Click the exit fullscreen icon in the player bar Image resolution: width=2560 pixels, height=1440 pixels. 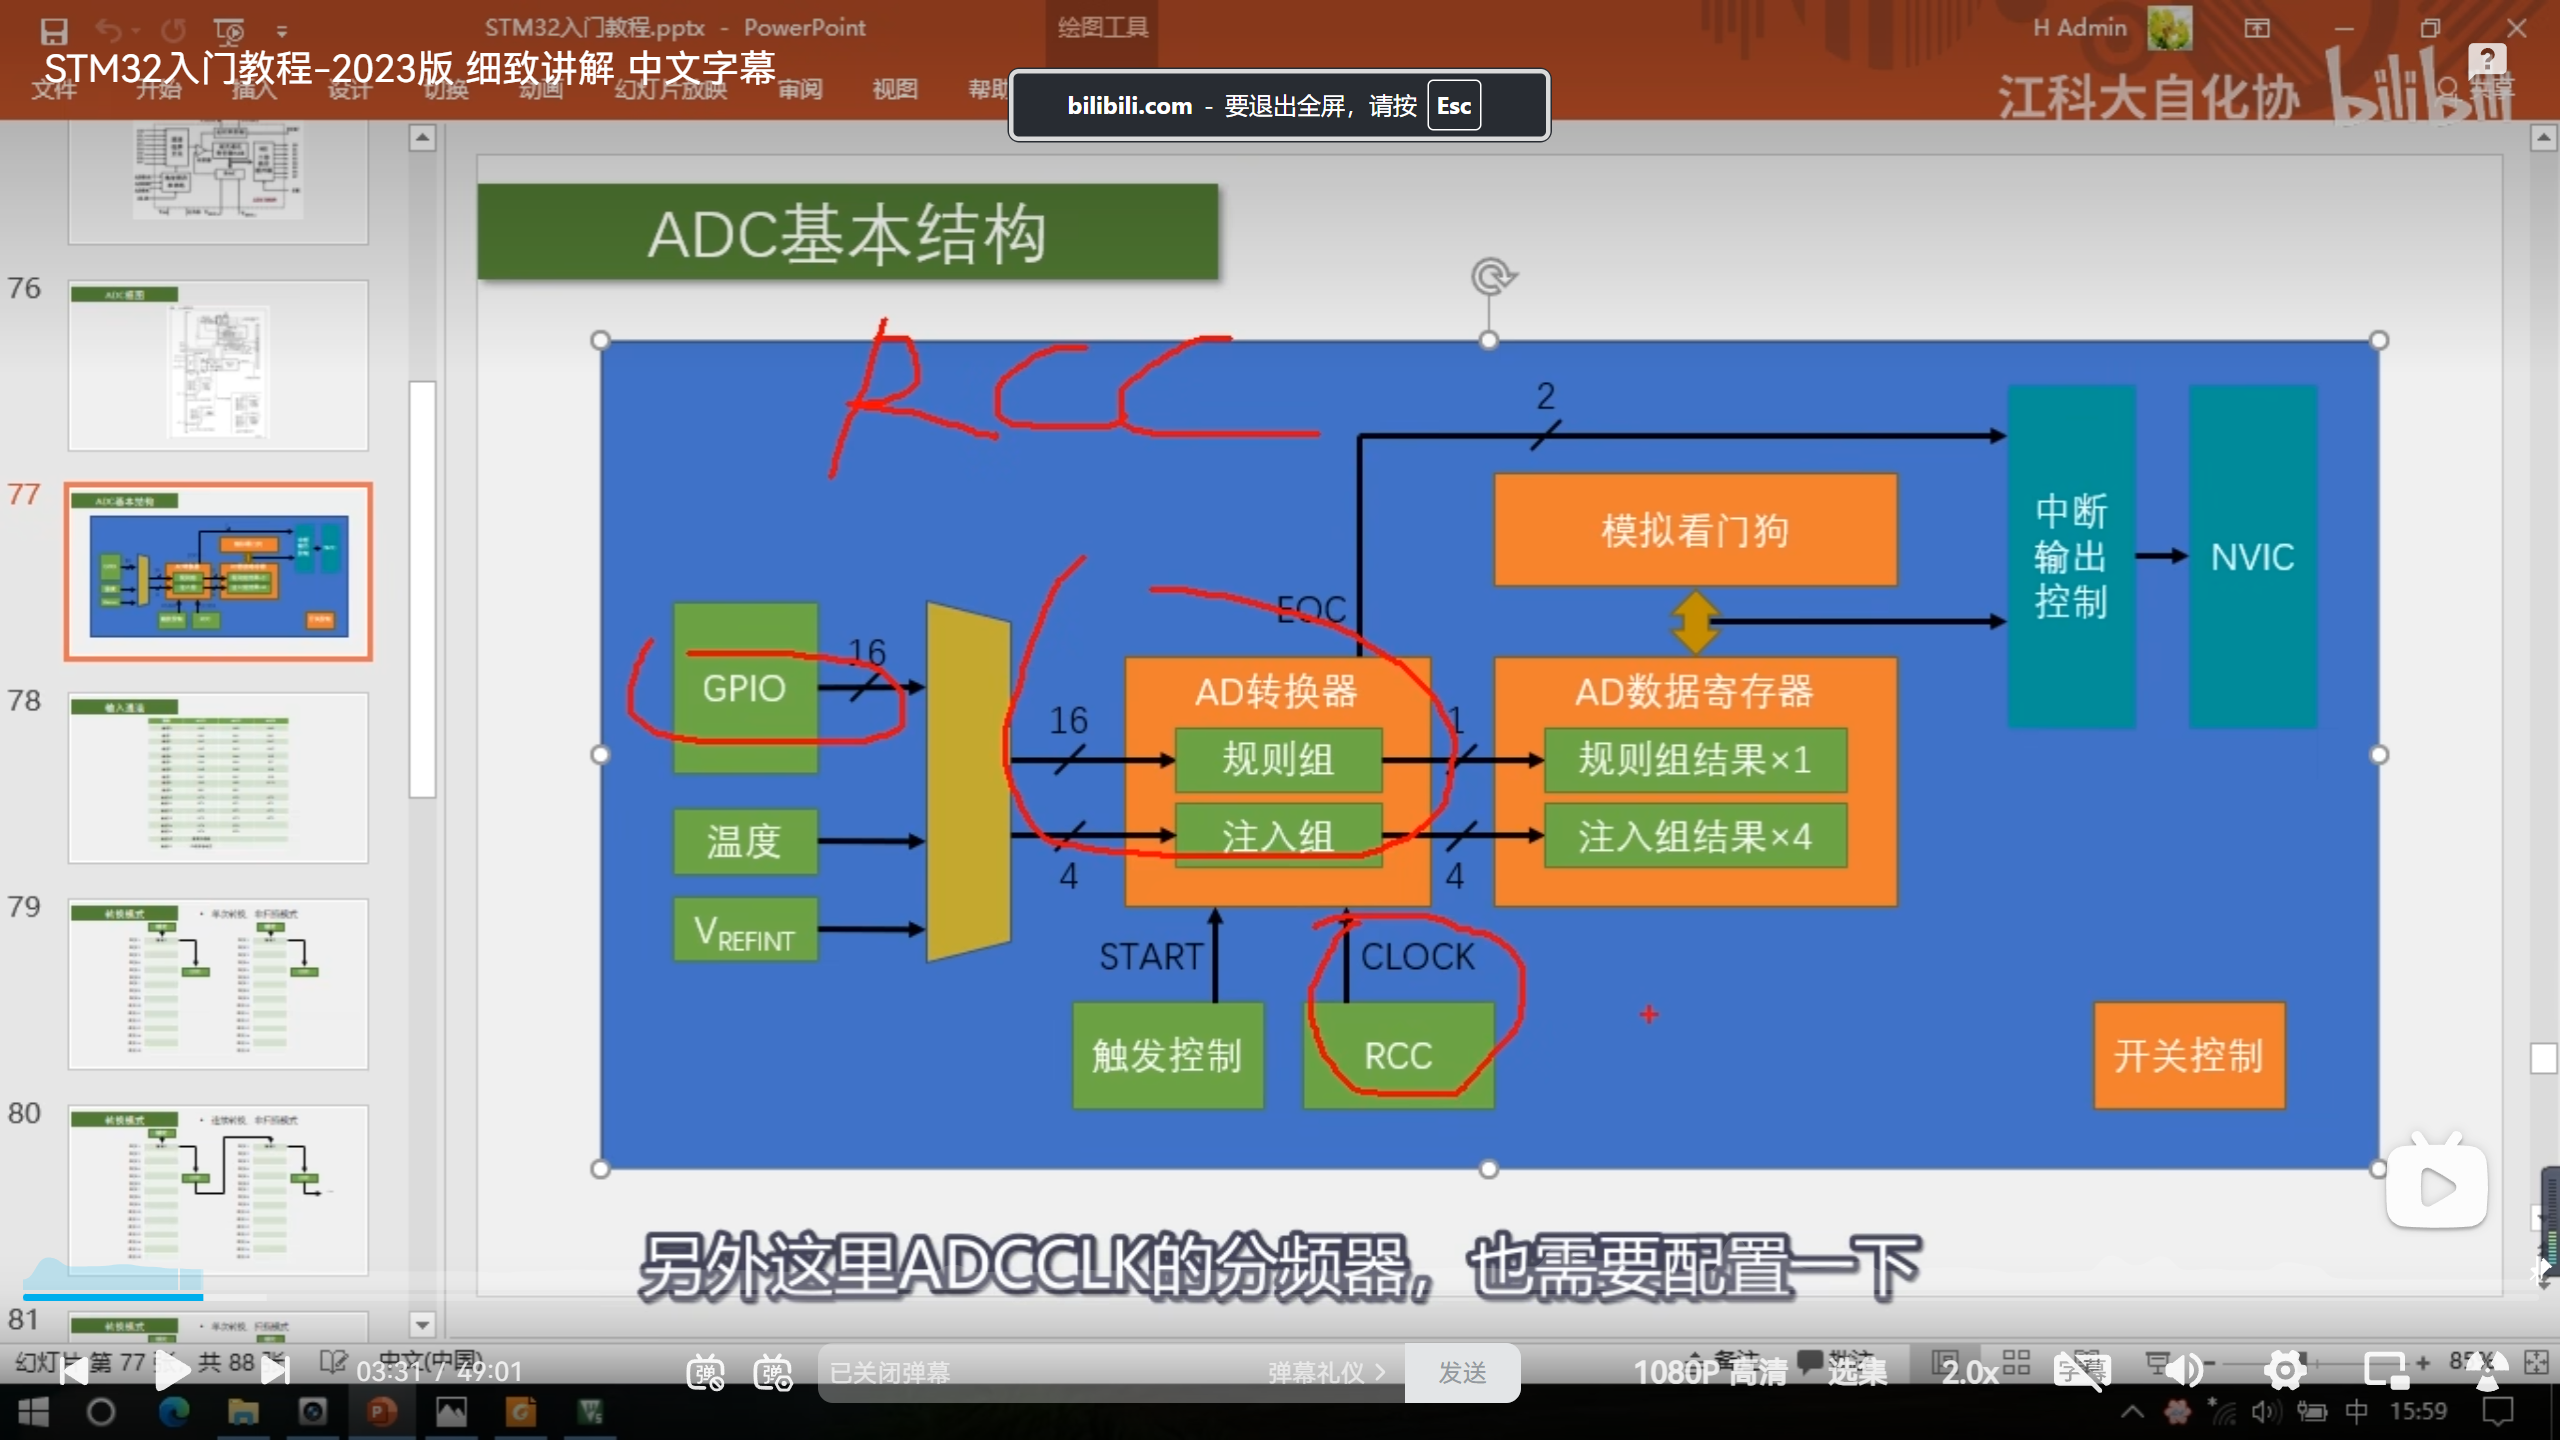2487,1371
